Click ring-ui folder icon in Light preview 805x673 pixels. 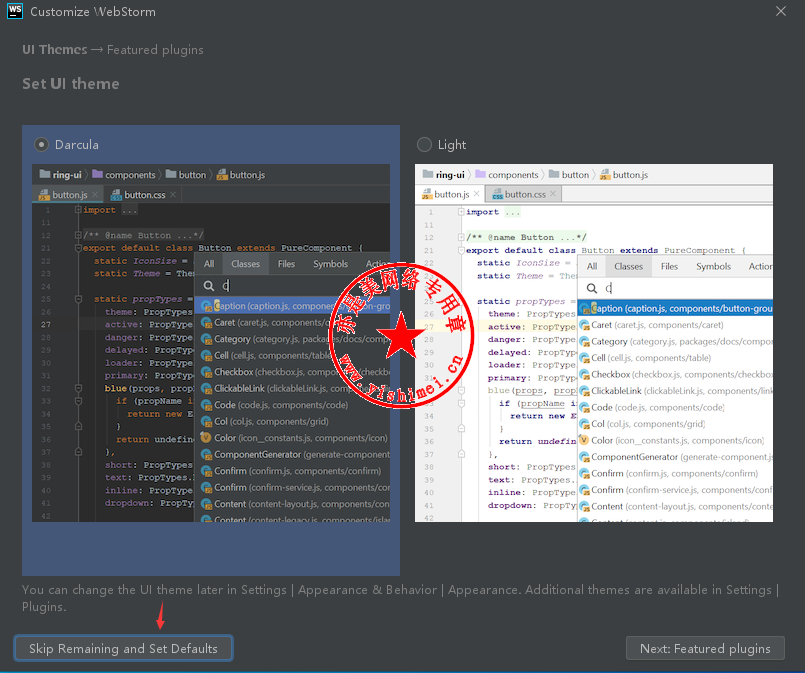point(428,175)
